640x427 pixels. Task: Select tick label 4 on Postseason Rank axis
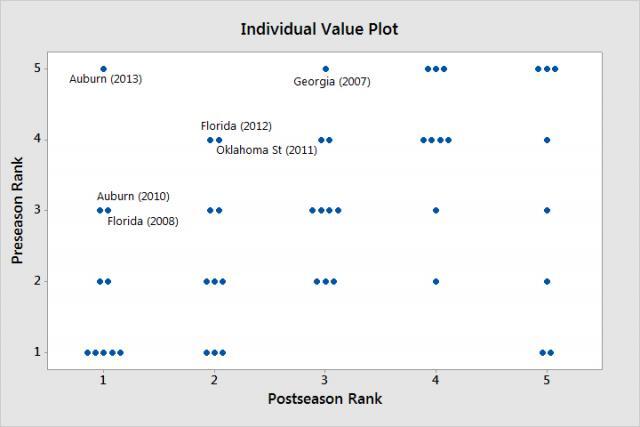436,381
